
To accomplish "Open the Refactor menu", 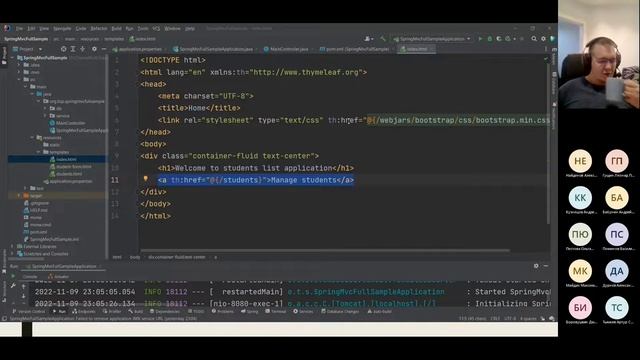I will pyautogui.click(x=98, y=29).
